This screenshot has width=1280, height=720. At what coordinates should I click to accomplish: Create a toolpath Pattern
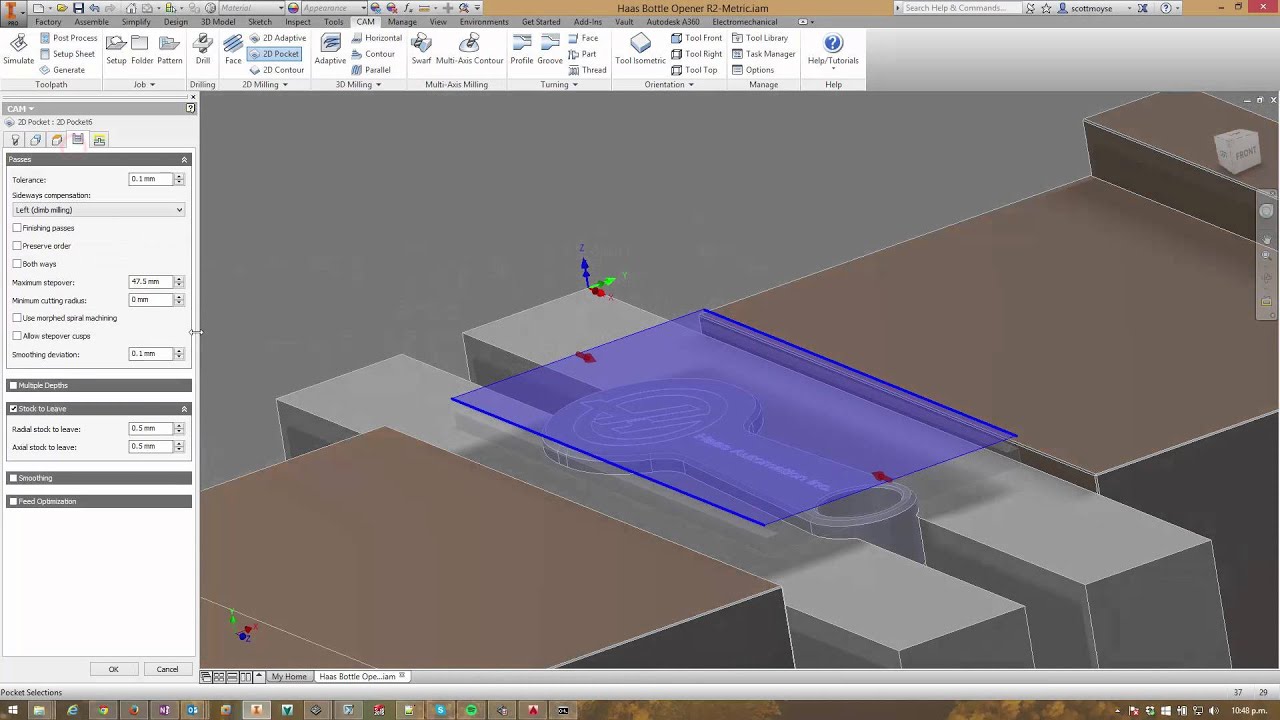(x=170, y=49)
